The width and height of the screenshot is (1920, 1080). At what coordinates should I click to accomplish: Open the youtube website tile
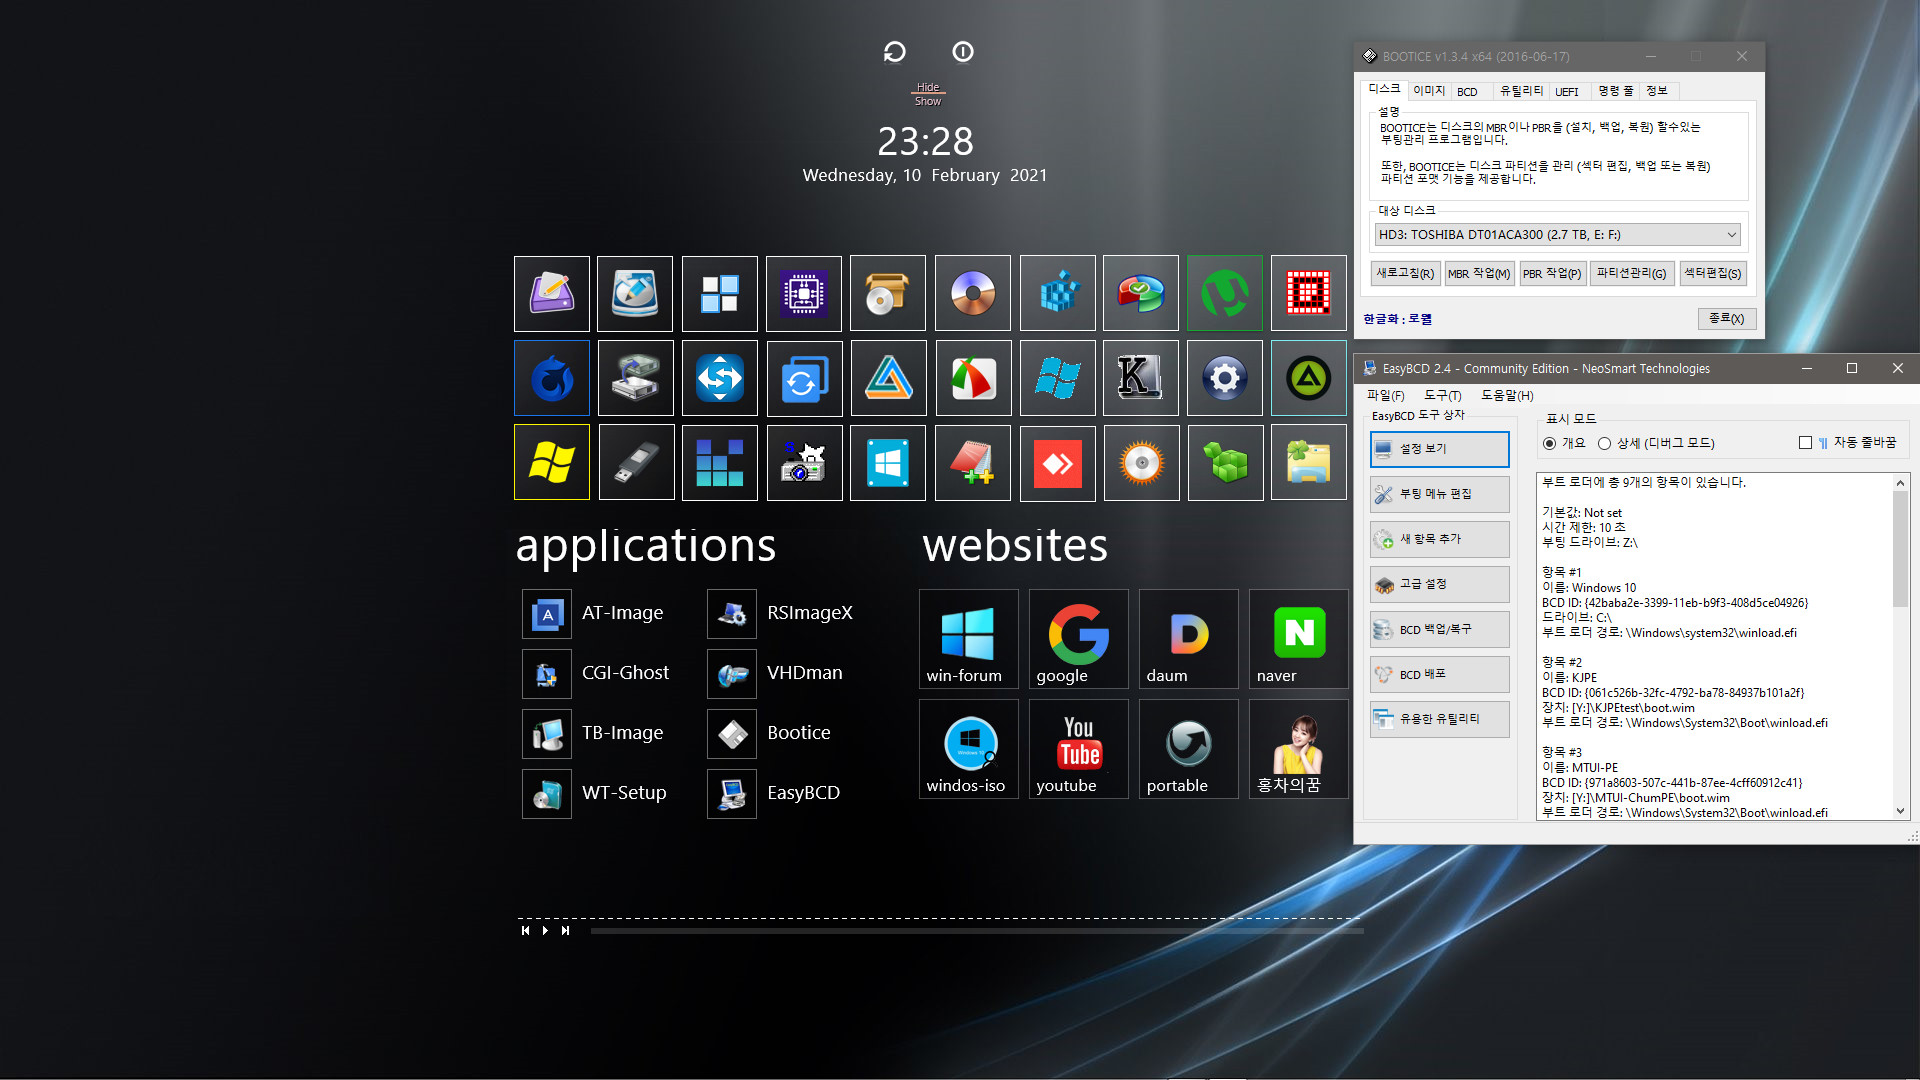(x=1079, y=749)
